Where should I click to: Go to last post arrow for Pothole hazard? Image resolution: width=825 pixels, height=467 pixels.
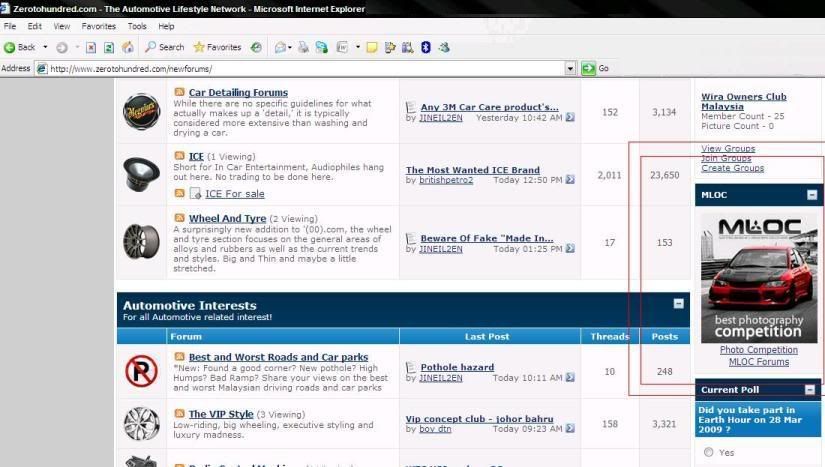click(x=570, y=378)
